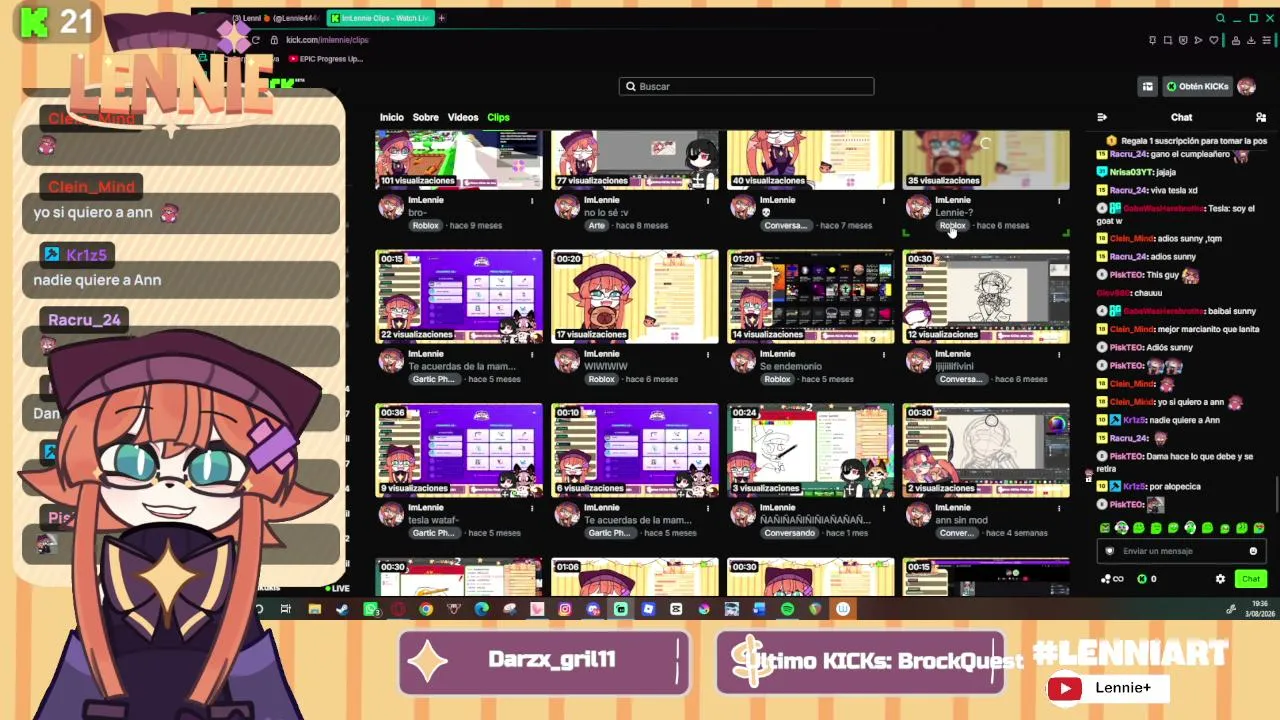
Task: Open the browser hamburger menu
Action: (x=1267, y=40)
